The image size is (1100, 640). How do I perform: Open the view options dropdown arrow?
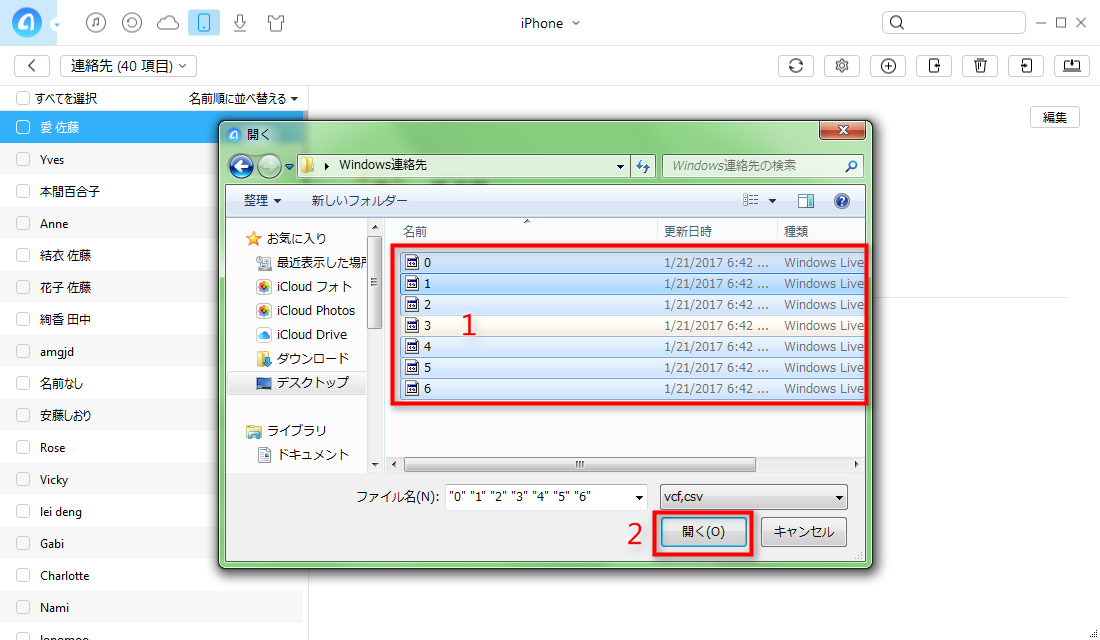(772, 201)
